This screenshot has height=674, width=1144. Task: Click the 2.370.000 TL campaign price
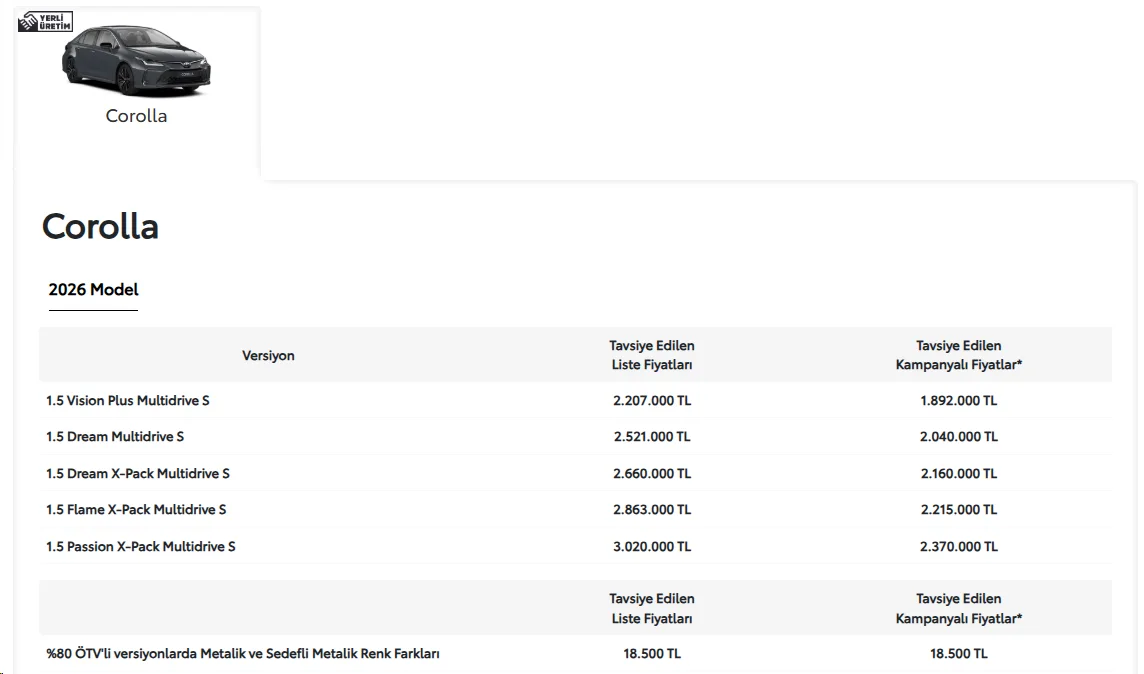pyautogui.click(x=959, y=546)
